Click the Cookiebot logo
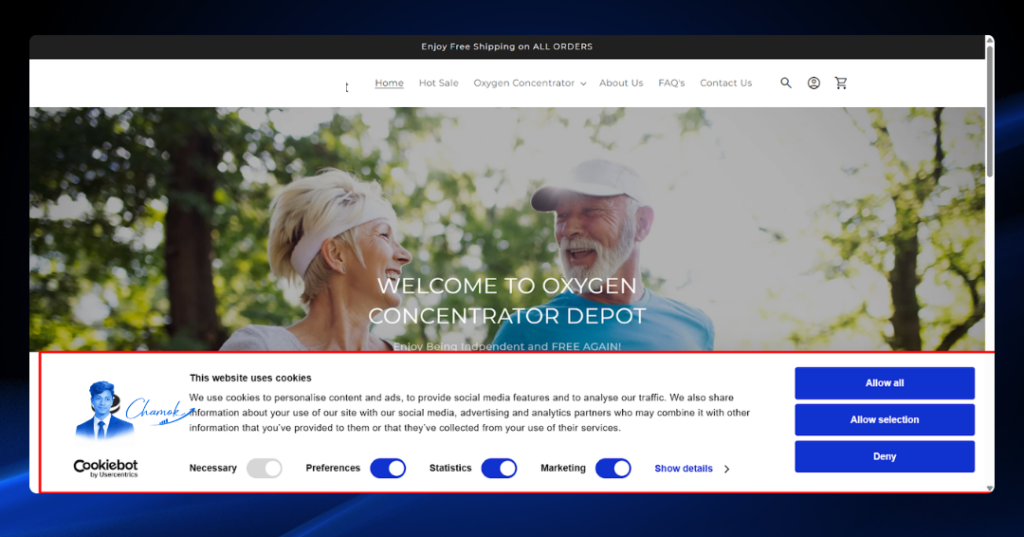The image size is (1024, 537). click(106, 468)
